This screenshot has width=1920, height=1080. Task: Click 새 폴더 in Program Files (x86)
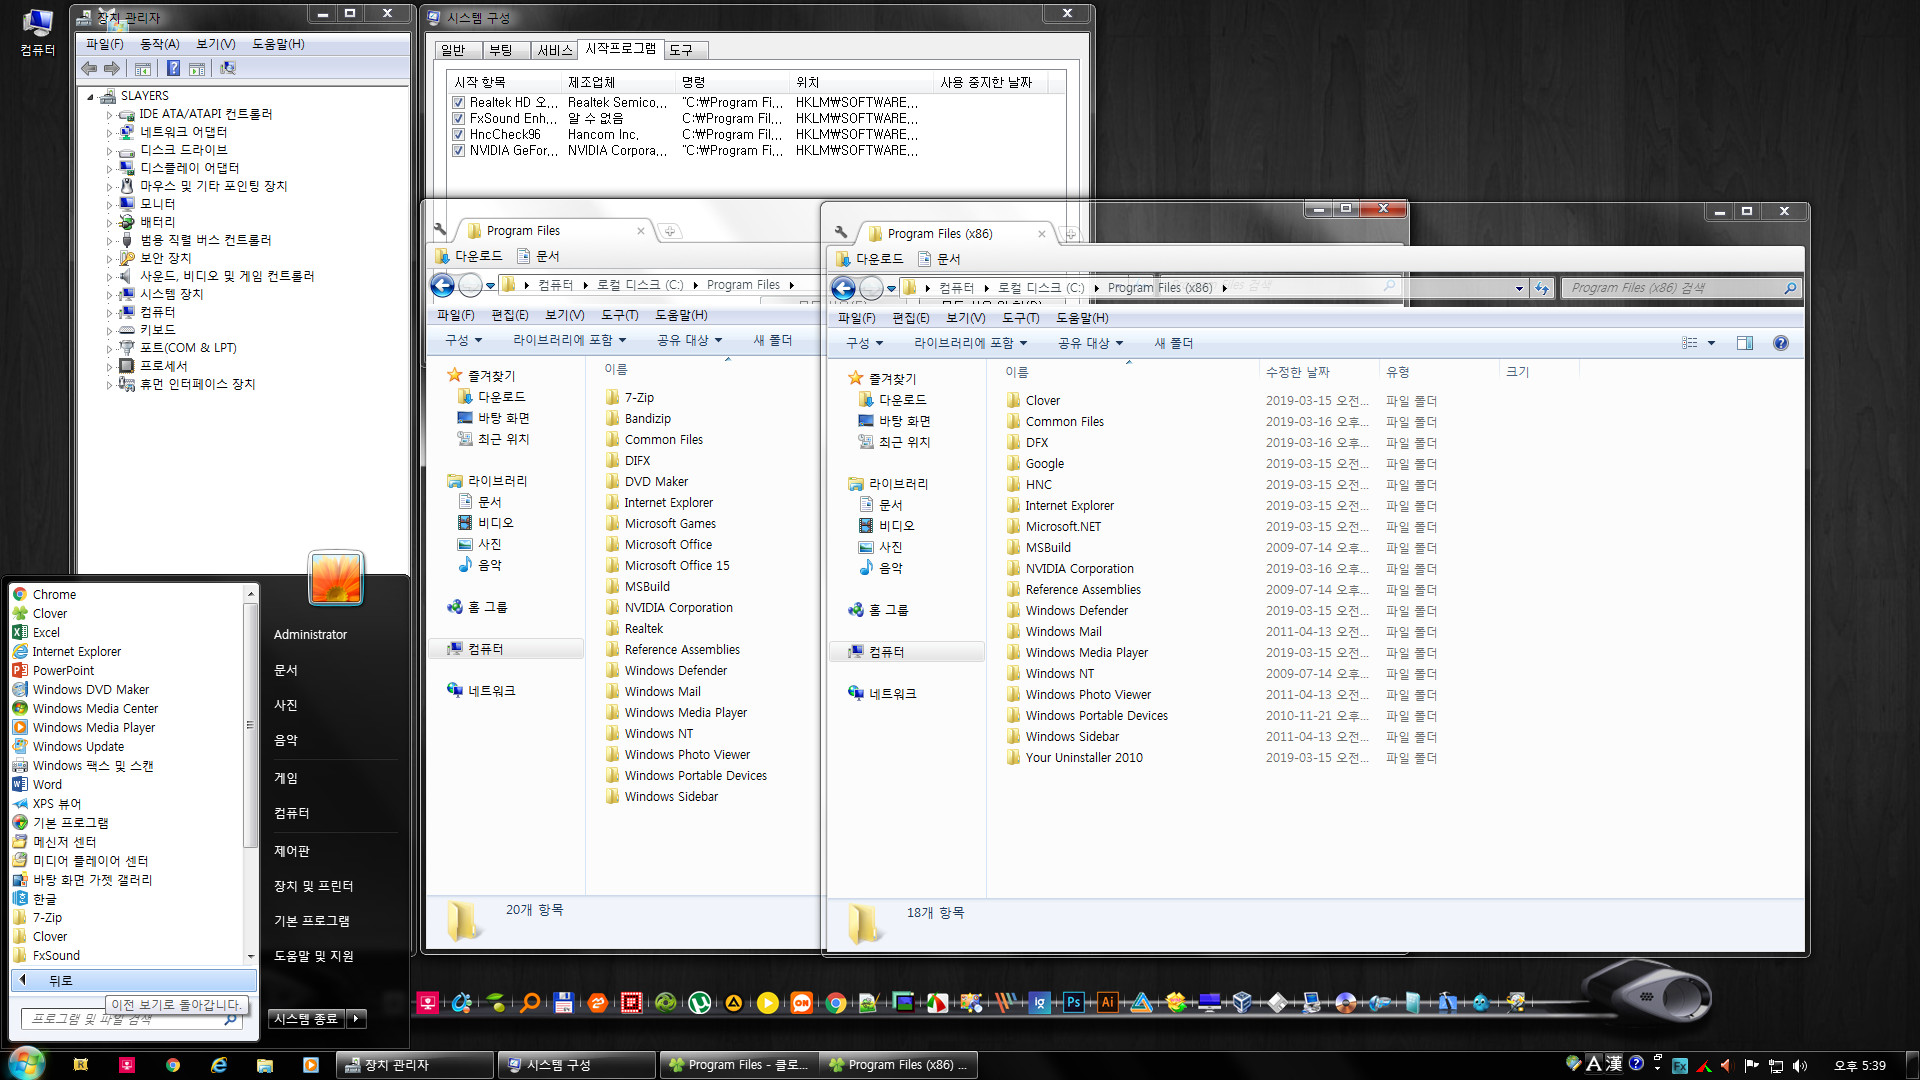[x=1173, y=343]
